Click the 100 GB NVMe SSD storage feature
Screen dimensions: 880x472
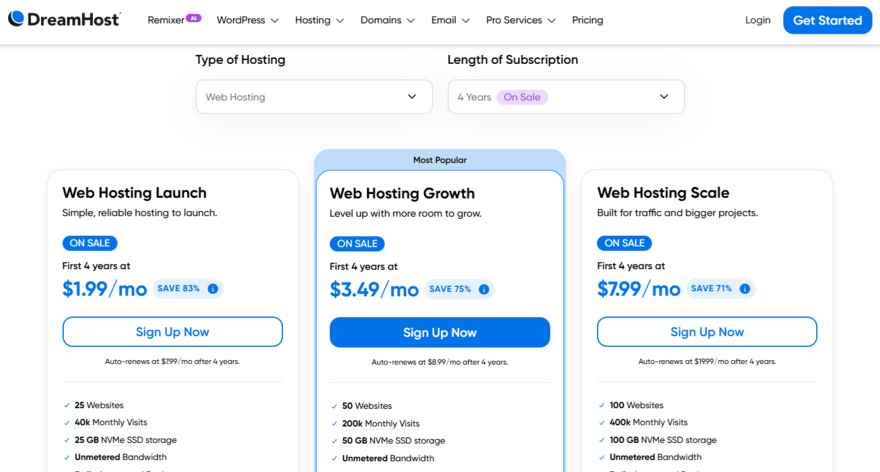click(663, 440)
